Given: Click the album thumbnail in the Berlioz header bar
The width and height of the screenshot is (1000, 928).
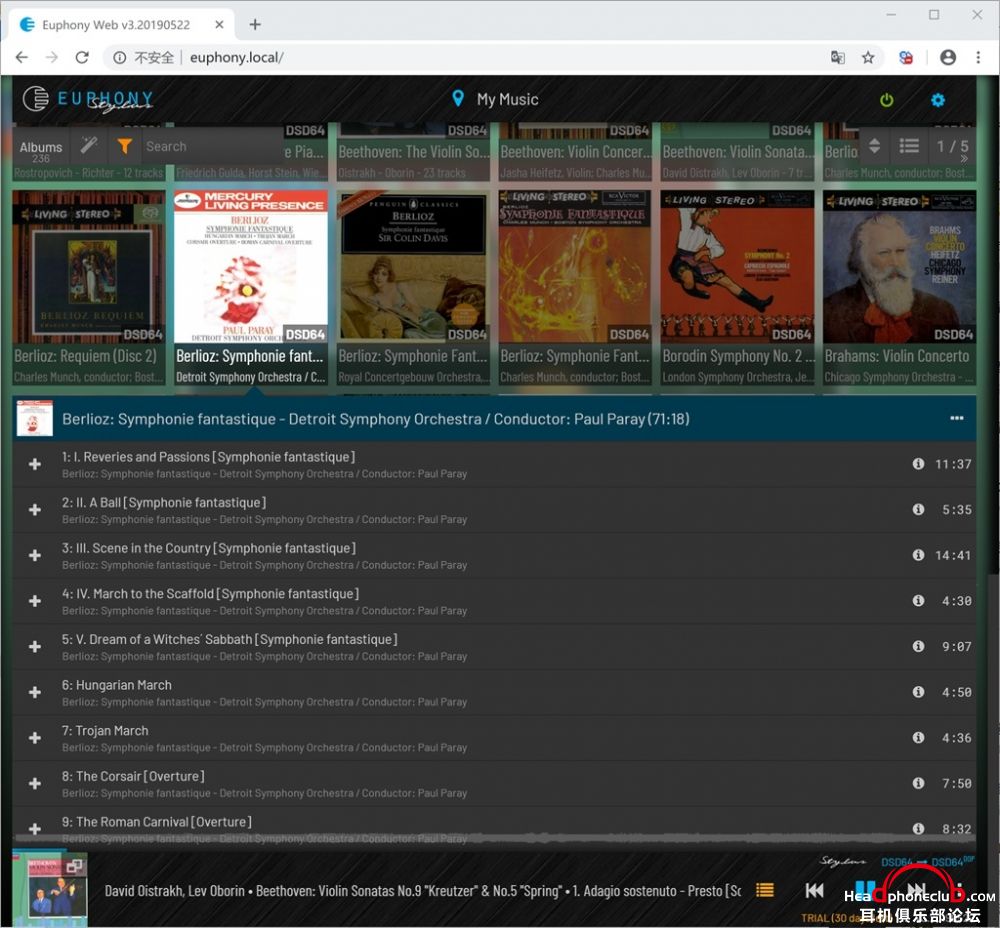Looking at the screenshot, I should [34, 418].
